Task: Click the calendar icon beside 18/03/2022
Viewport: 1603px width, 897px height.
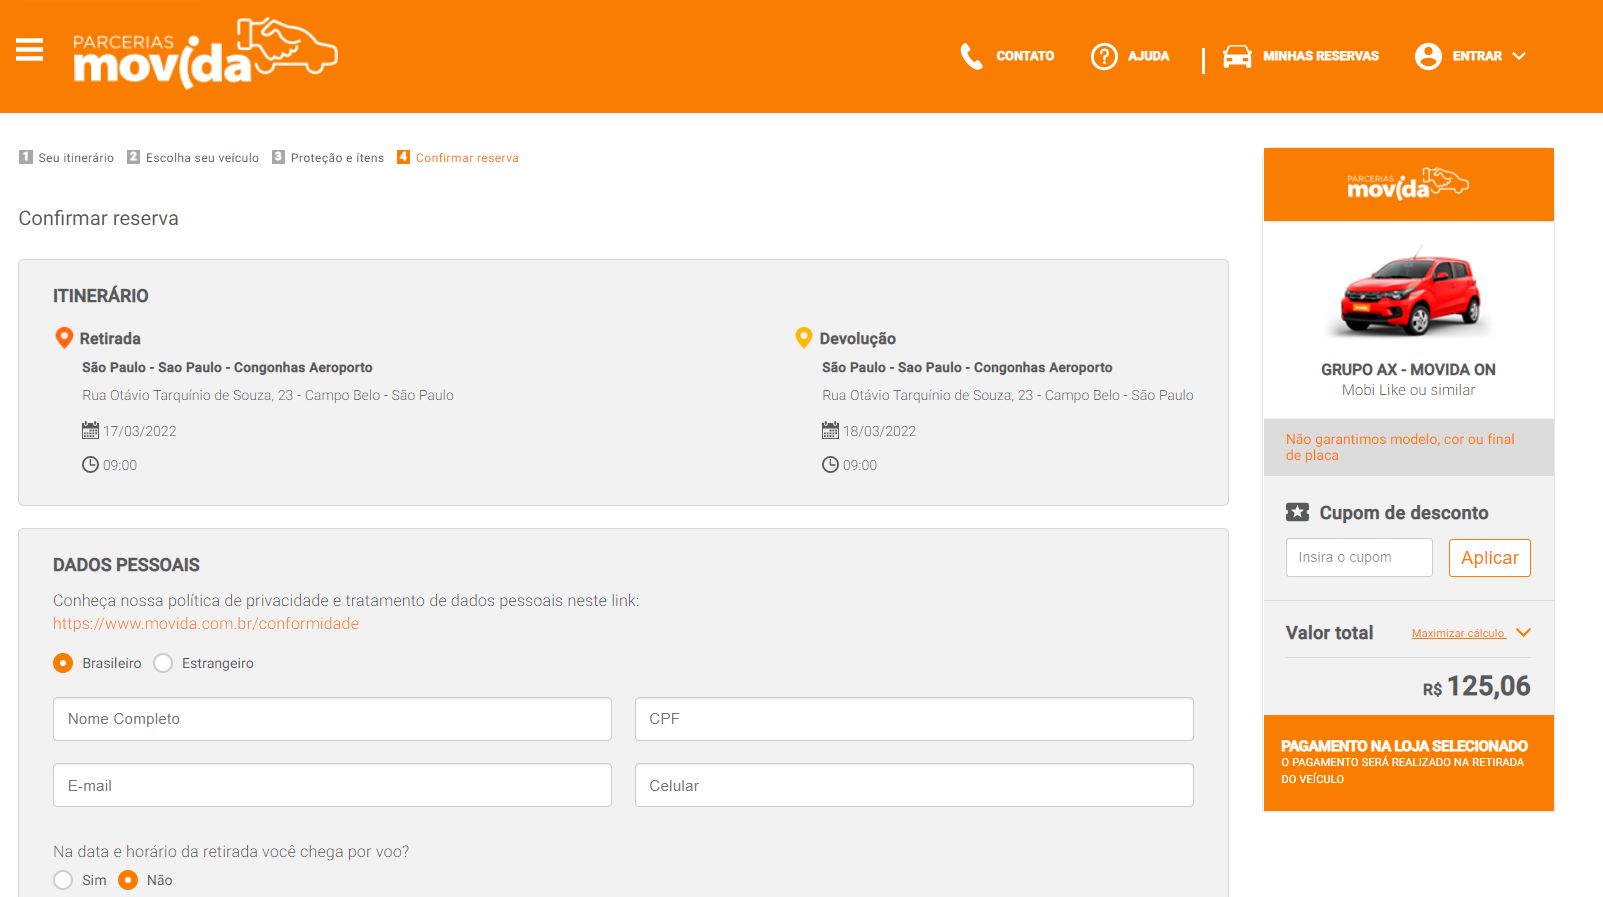Action: pos(830,431)
